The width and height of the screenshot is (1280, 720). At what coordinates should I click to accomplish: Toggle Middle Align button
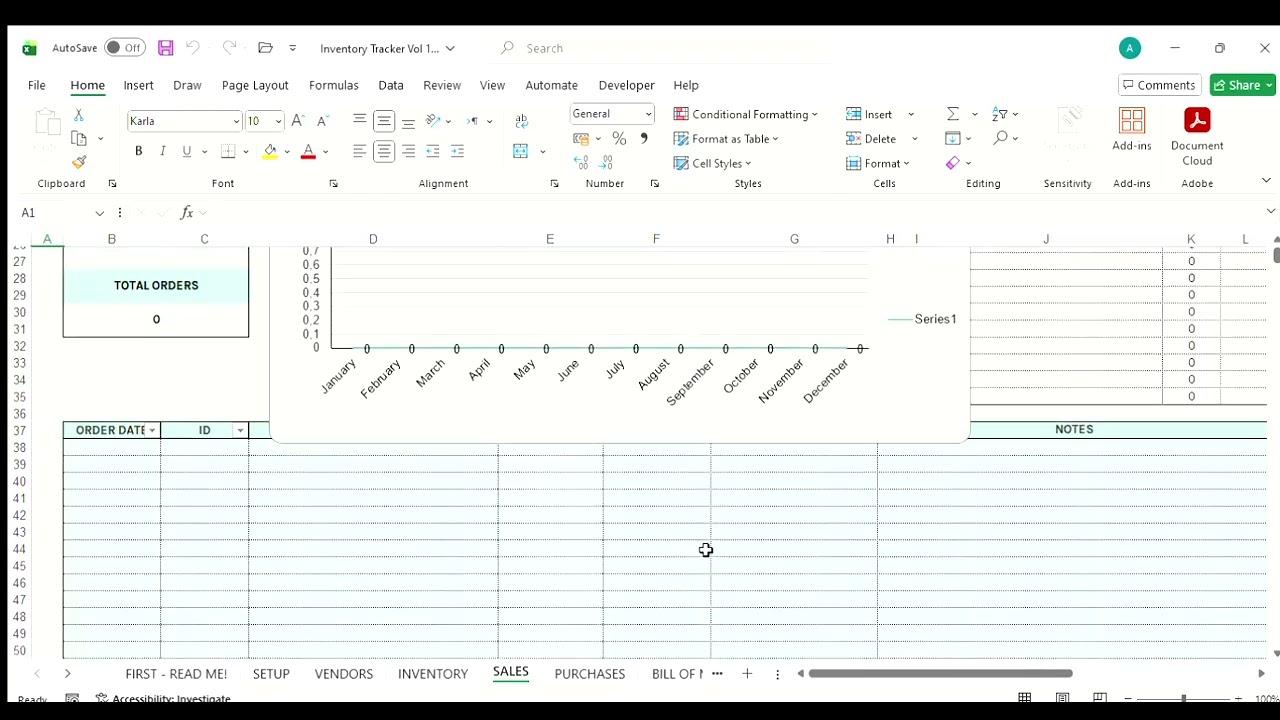384,121
